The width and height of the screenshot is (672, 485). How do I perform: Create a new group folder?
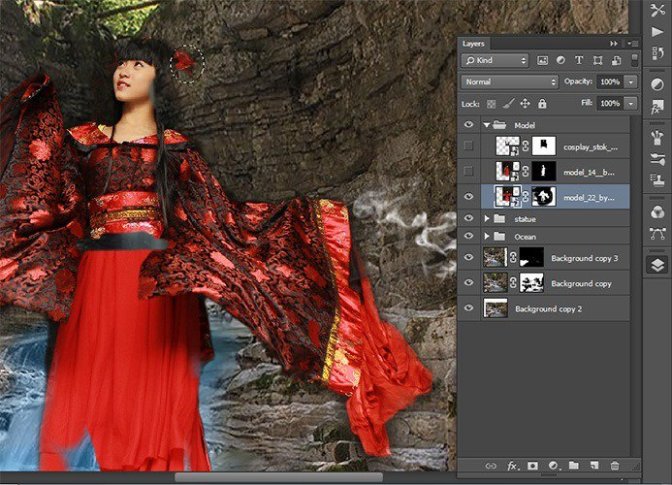[x=573, y=466]
